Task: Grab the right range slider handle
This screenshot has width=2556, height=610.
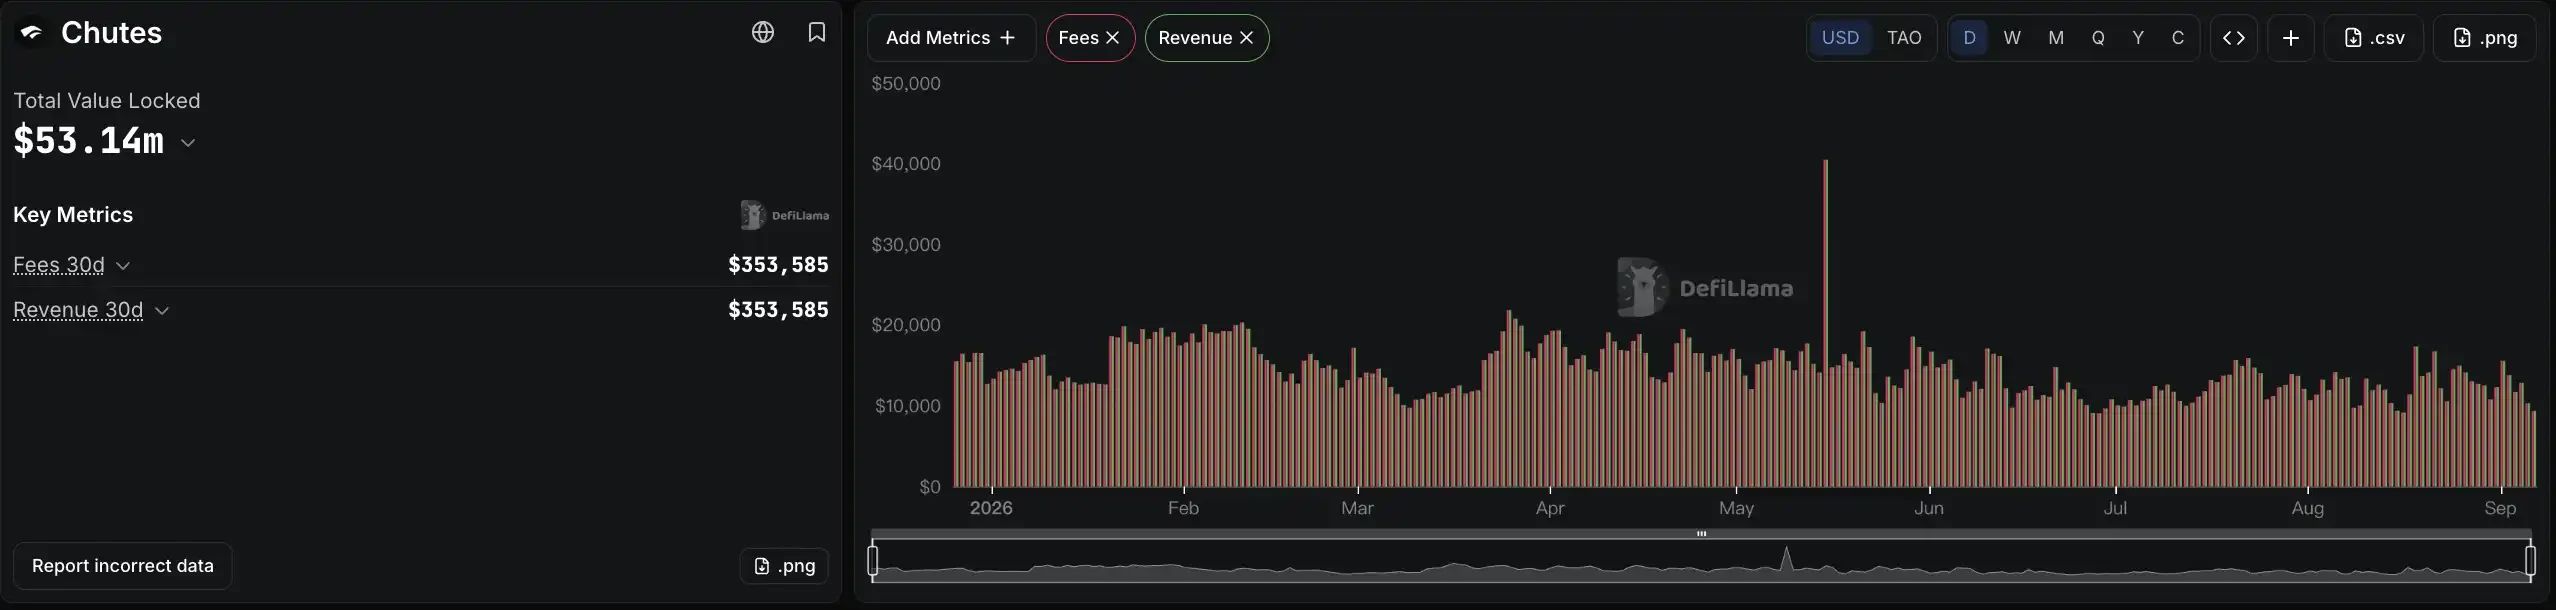Action: pos(2530,560)
